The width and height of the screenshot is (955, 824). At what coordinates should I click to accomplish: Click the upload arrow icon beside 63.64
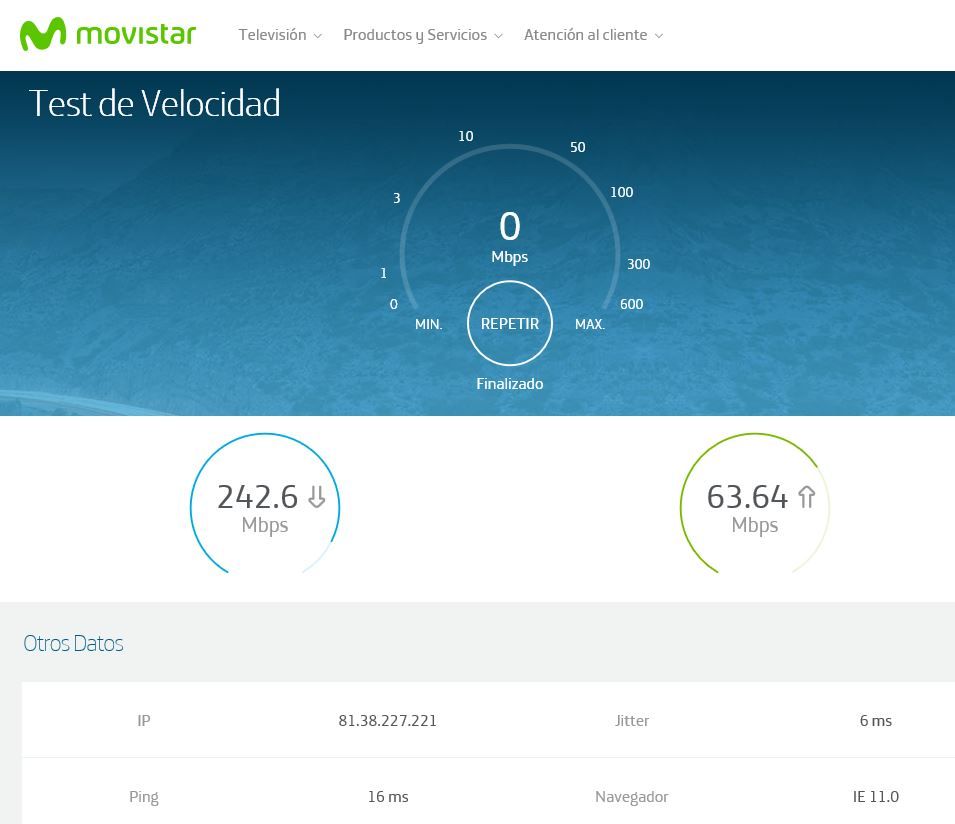806,497
